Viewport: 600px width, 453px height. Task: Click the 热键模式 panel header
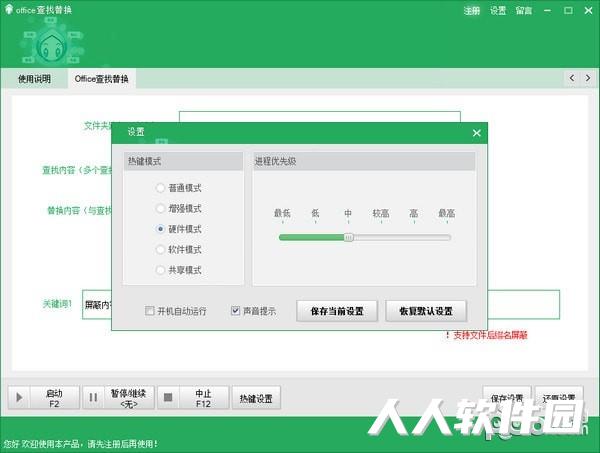[x=183, y=161]
